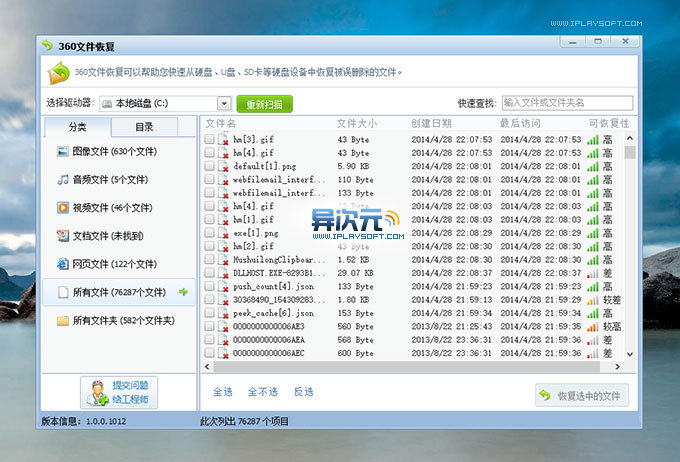This screenshot has width=680, height=462.
Task: Click the 29.07 KB size cell
Action: [355, 273]
